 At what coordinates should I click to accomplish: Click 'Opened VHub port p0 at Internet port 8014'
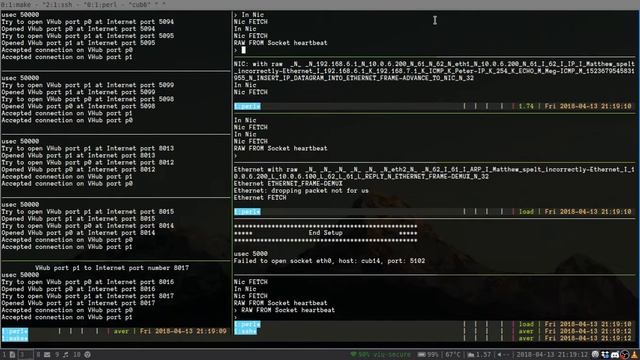[78, 233]
